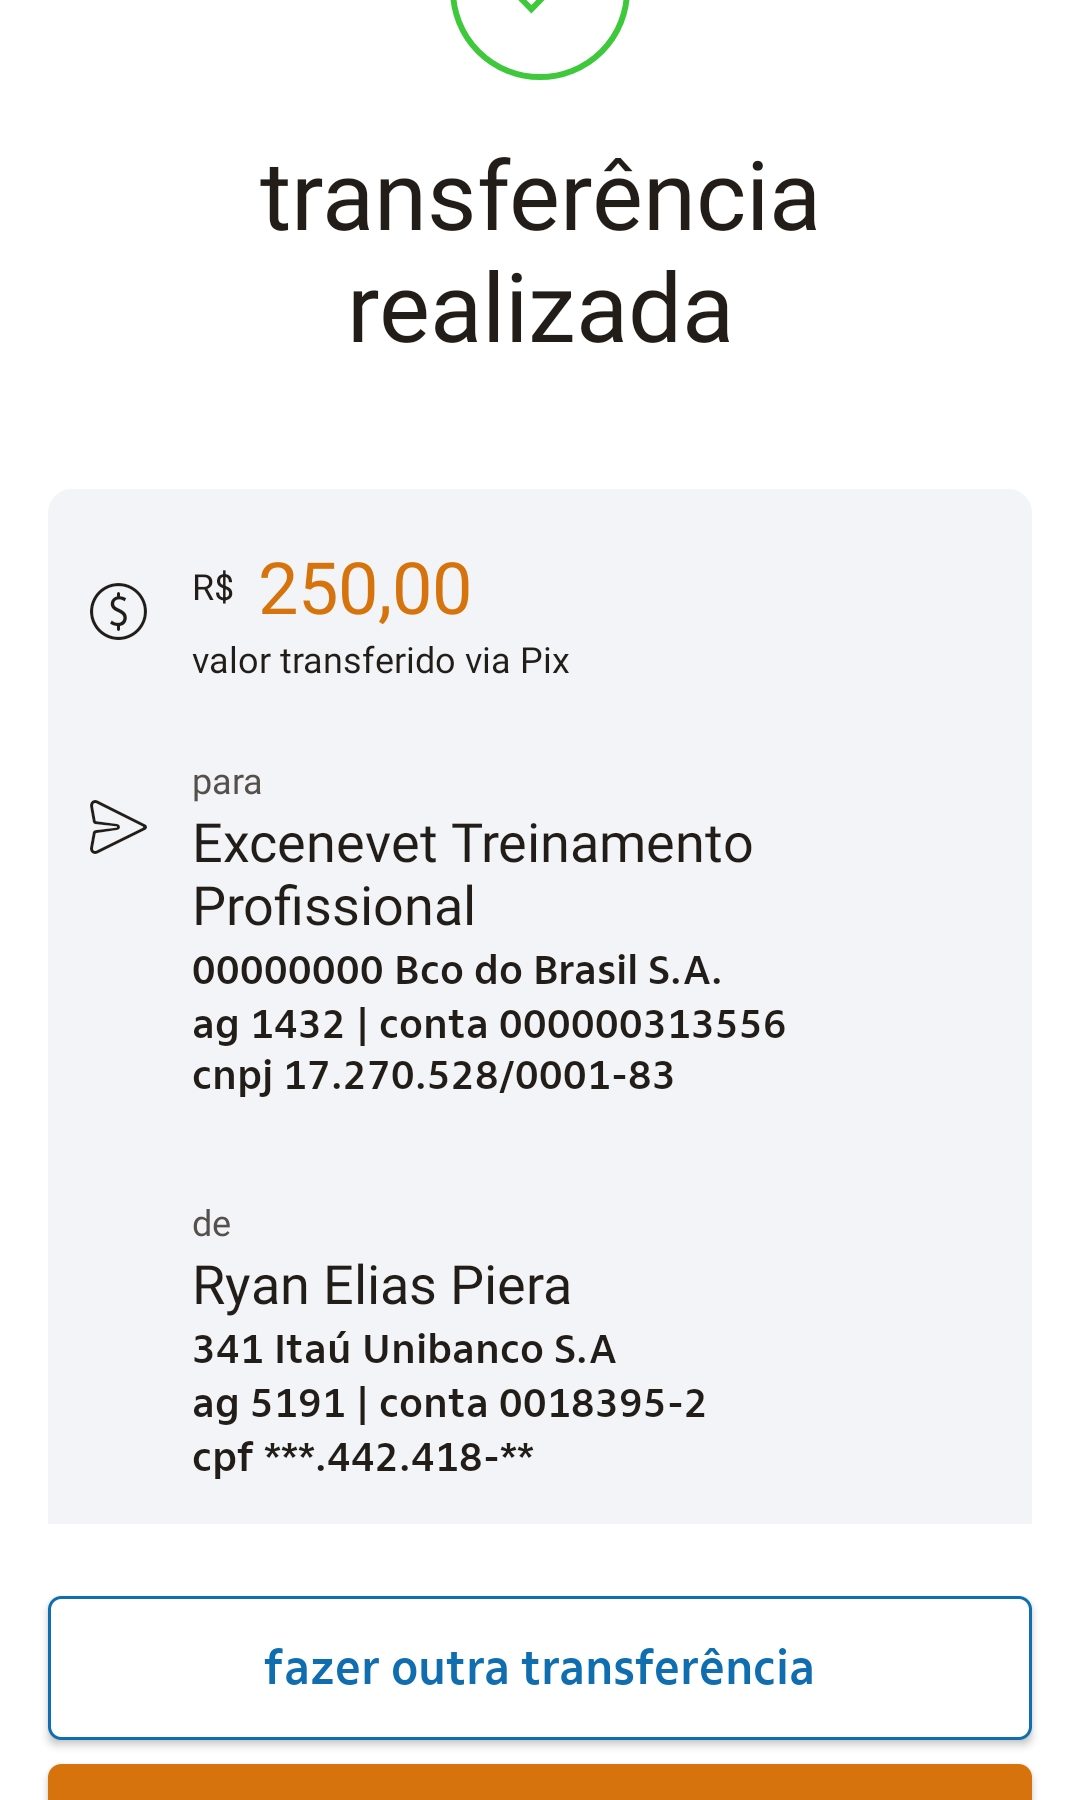This screenshot has height=1800, width=1080.
Task: Tap the dollar sign coin icon
Action: click(x=119, y=611)
